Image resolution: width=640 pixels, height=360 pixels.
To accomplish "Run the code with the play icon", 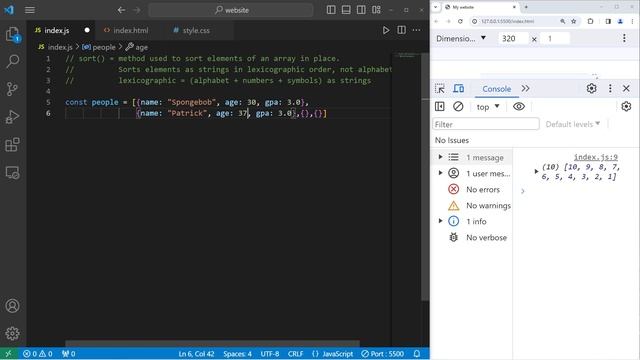I will [x=386, y=30].
